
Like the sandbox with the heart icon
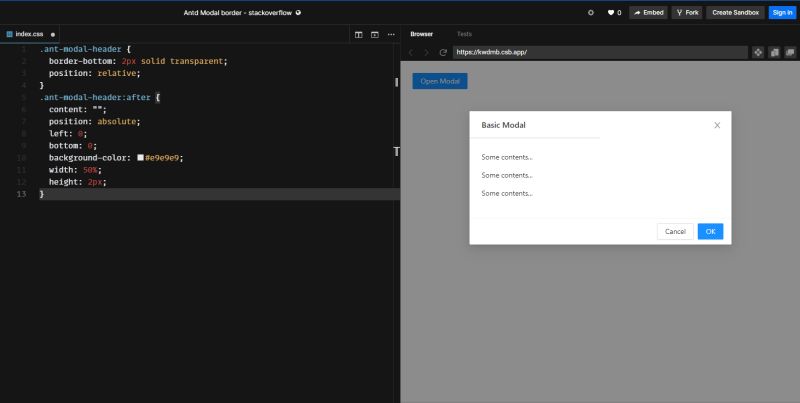(x=611, y=13)
